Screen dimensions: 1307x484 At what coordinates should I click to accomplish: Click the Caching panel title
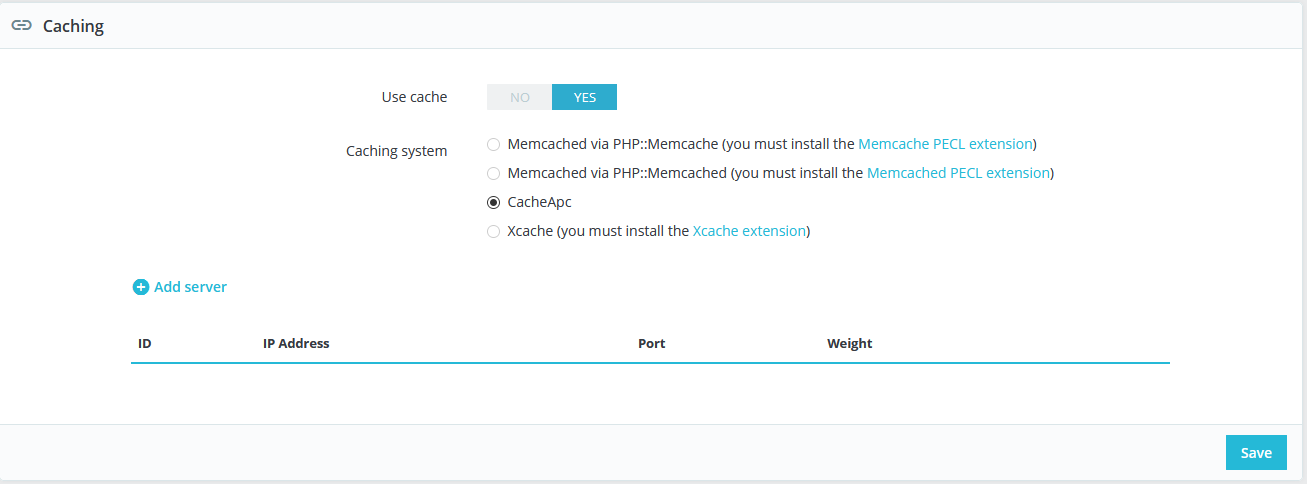coord(73,26)
